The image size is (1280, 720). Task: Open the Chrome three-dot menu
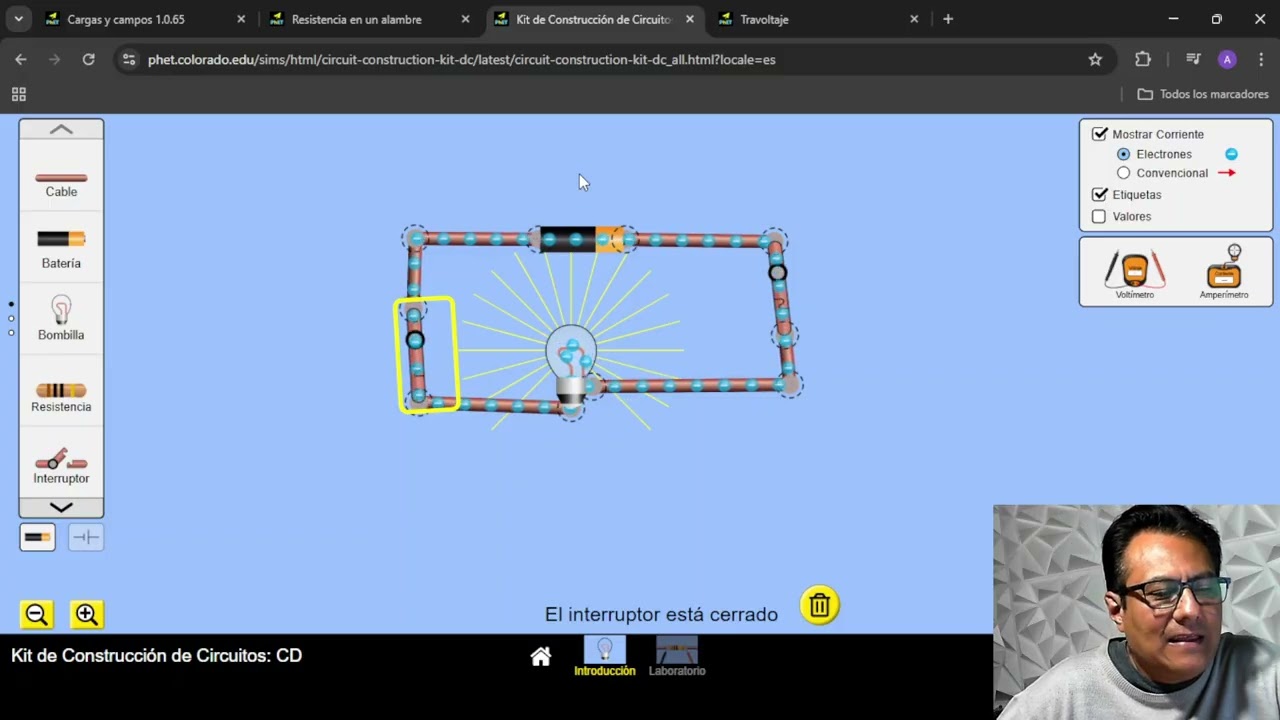1260,59
